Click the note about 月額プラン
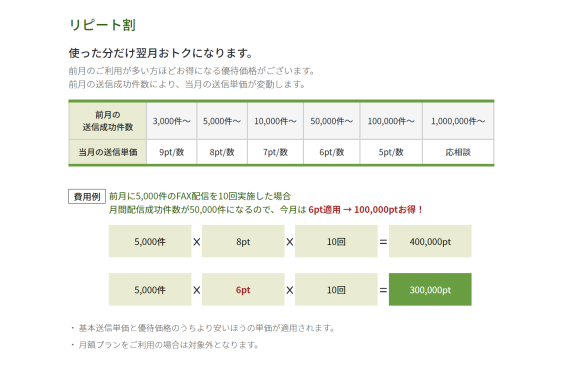 [168, 345]
